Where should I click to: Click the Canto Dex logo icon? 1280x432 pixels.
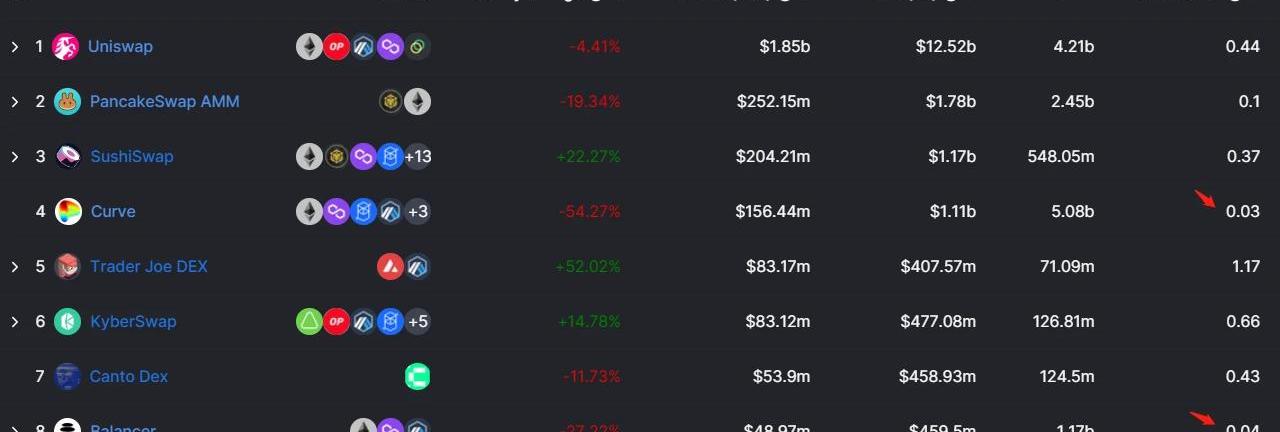pos(68,376)
